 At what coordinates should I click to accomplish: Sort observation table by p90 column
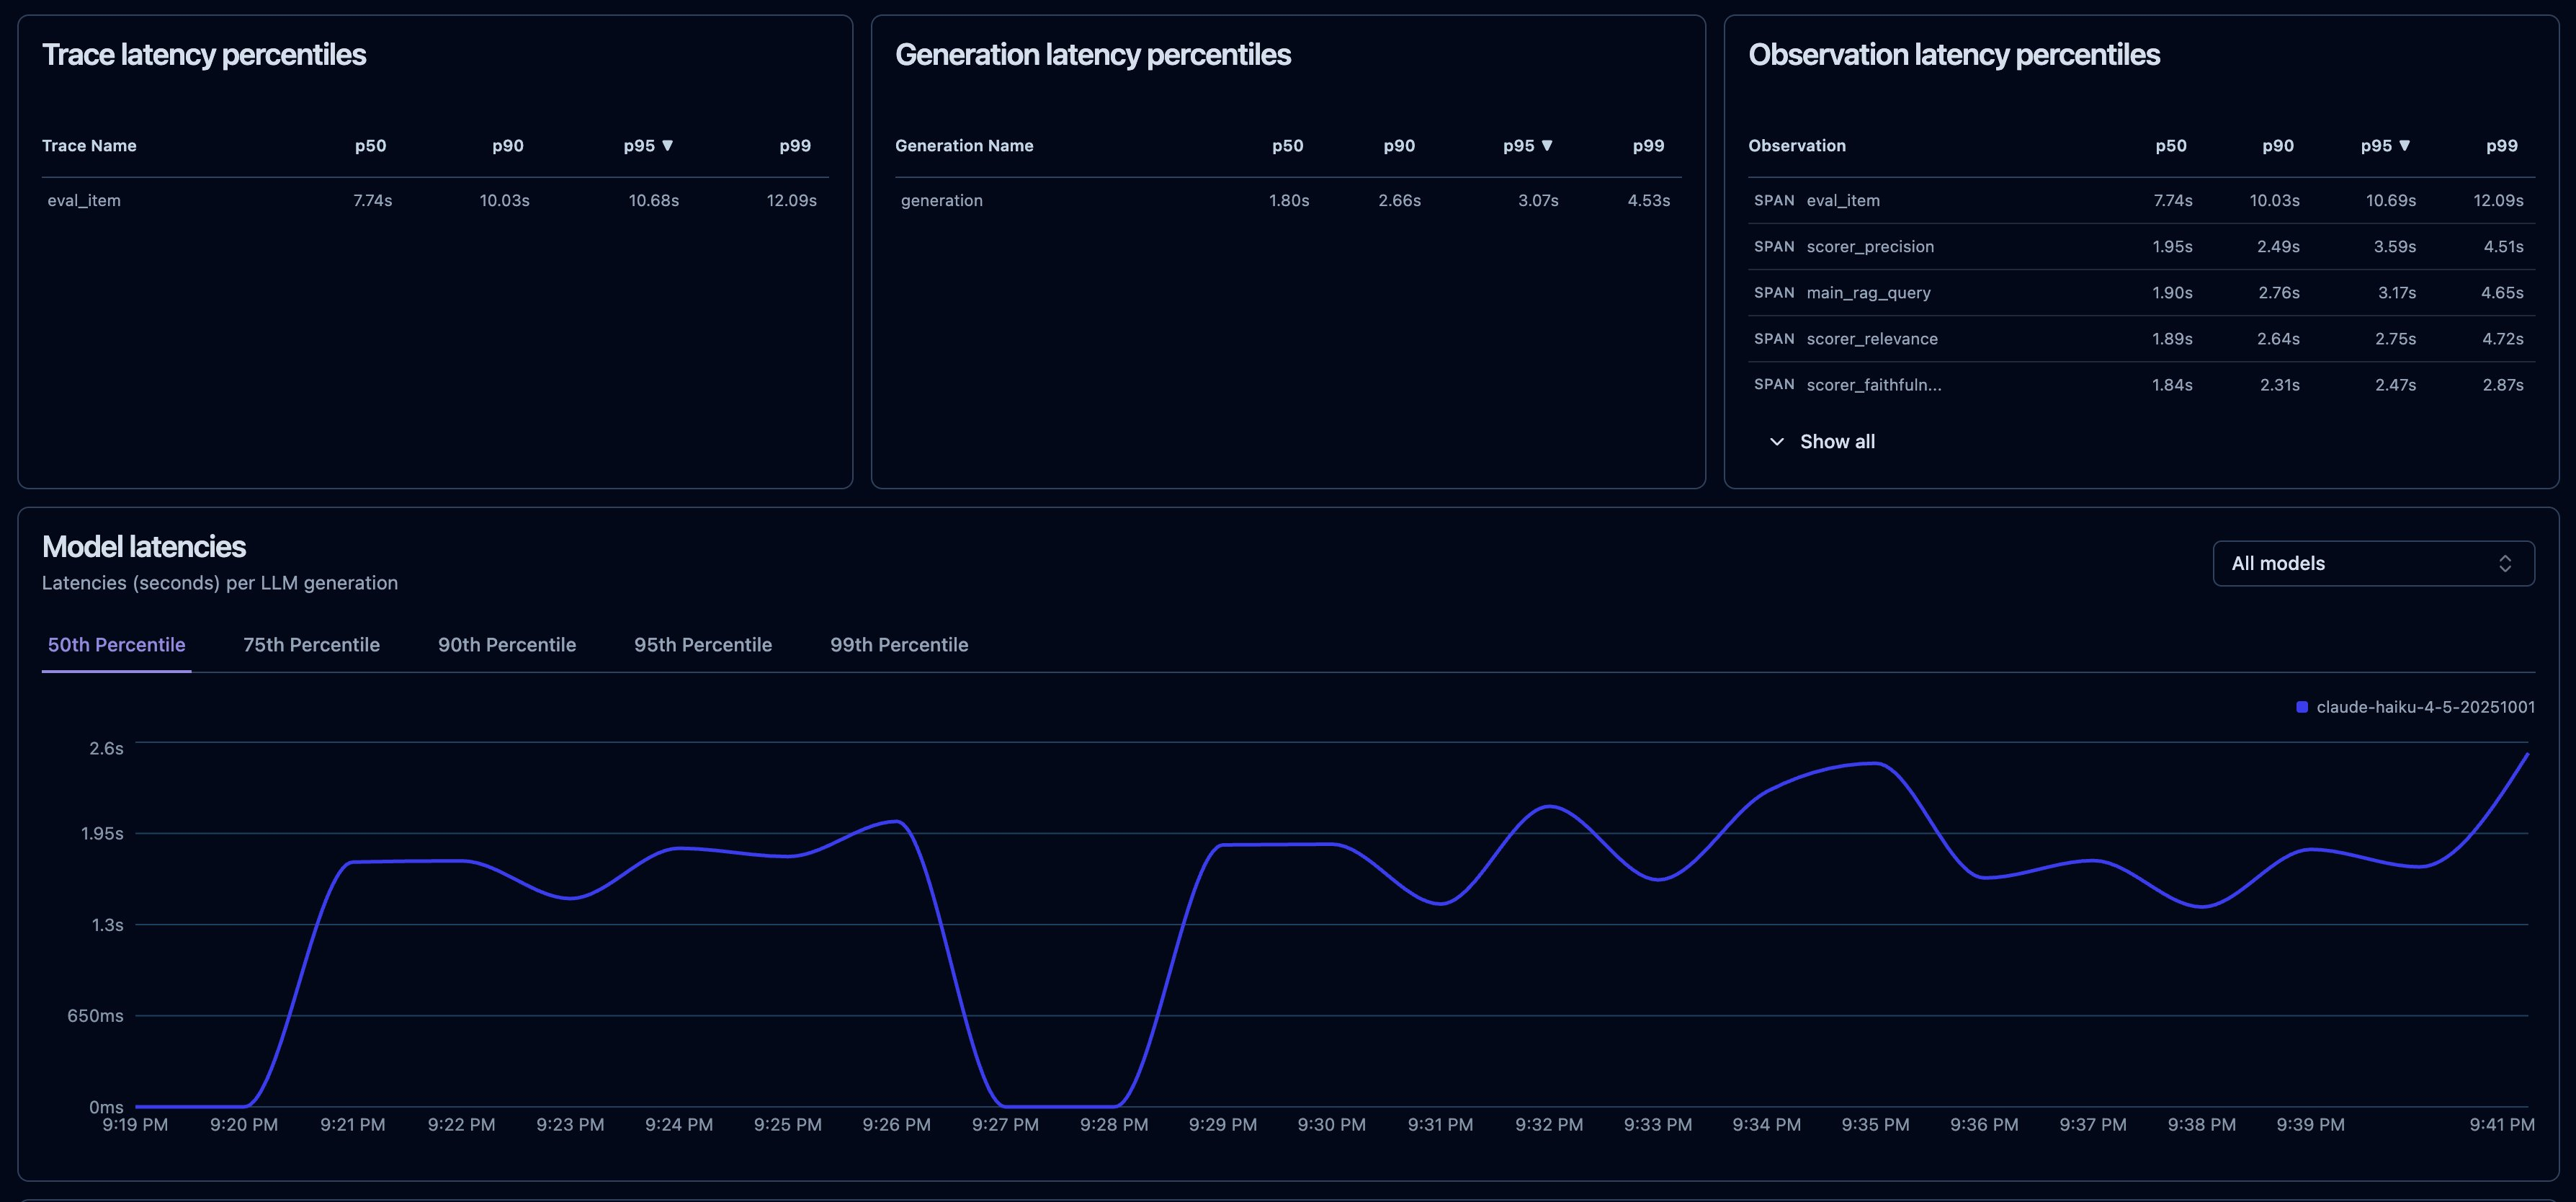click(2278, 146)
